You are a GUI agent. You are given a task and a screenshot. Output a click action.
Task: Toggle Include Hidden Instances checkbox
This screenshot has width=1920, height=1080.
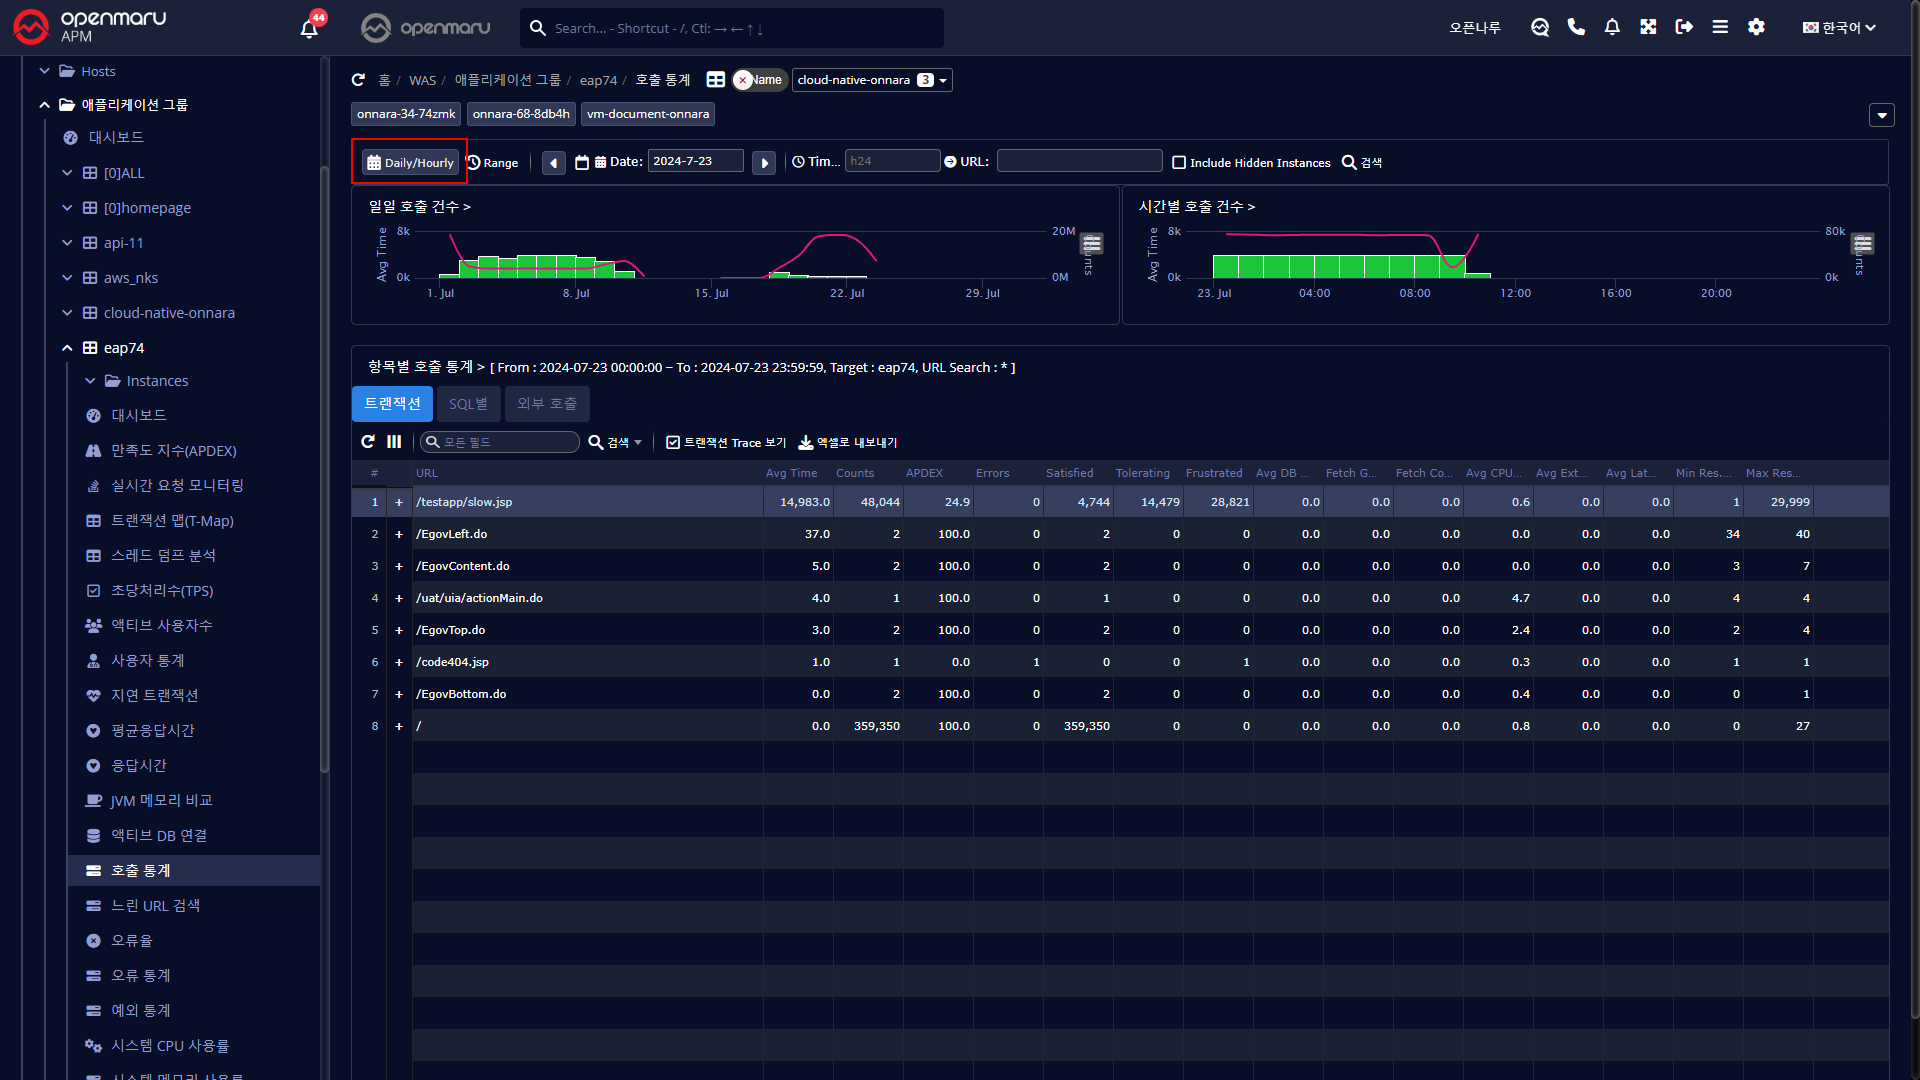coord(1179,162)
